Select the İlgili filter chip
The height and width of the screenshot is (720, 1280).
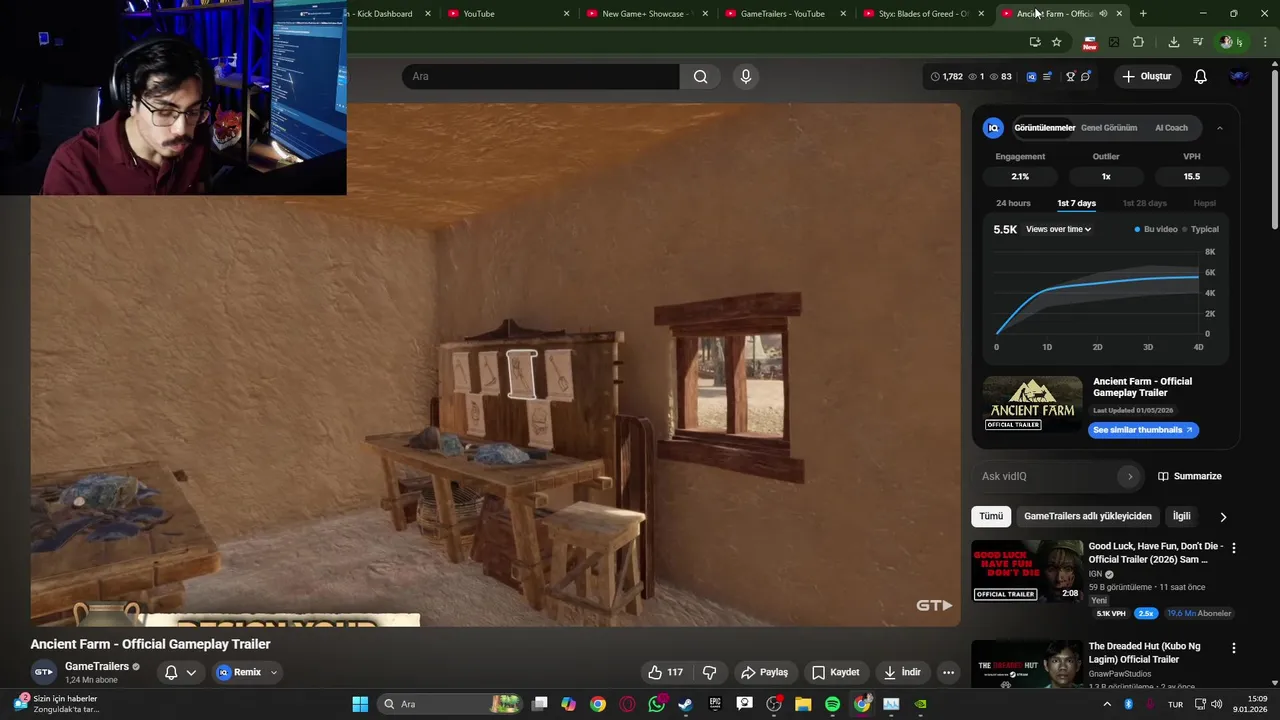tap(1181, 516)
